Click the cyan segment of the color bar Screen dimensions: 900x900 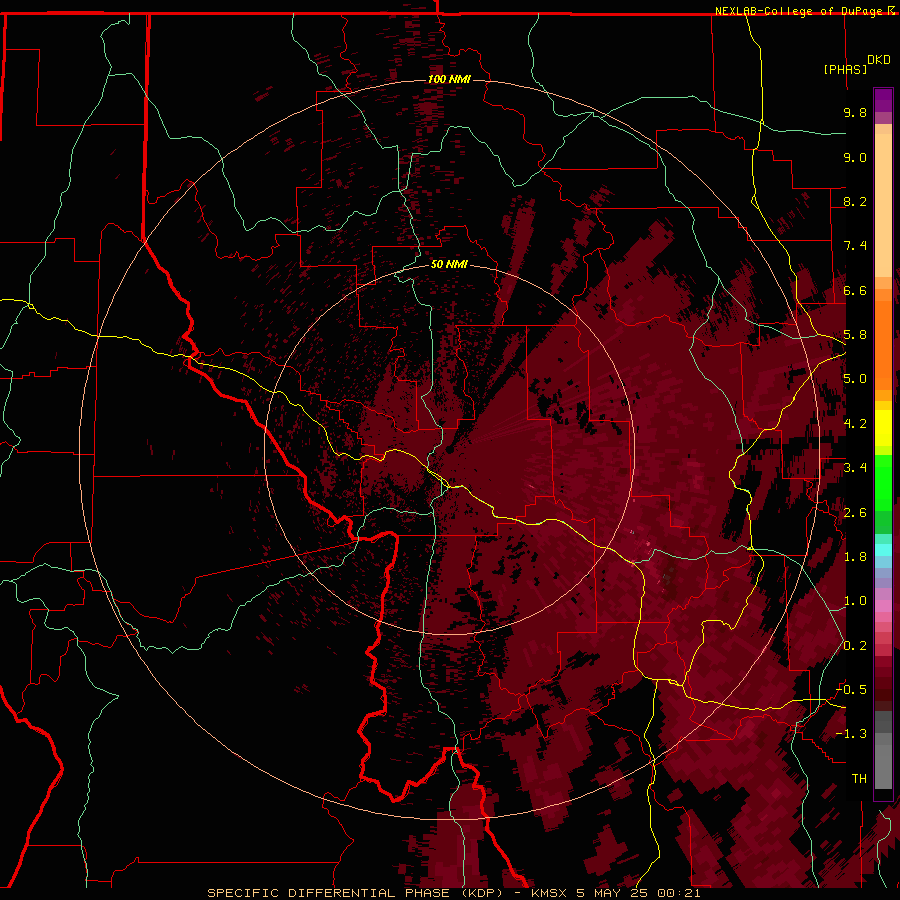point(883,550)
